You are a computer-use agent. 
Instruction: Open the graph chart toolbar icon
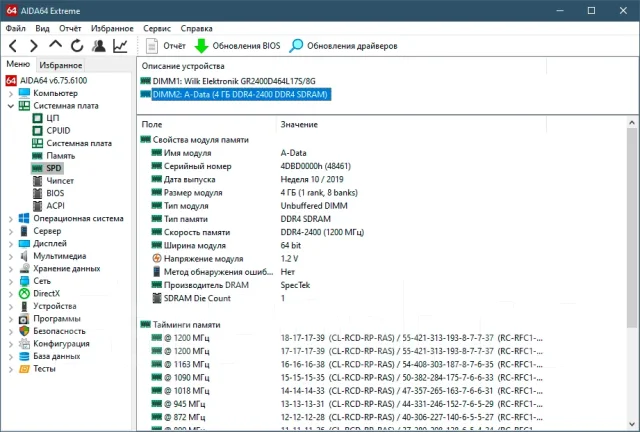tap(120, 46)
